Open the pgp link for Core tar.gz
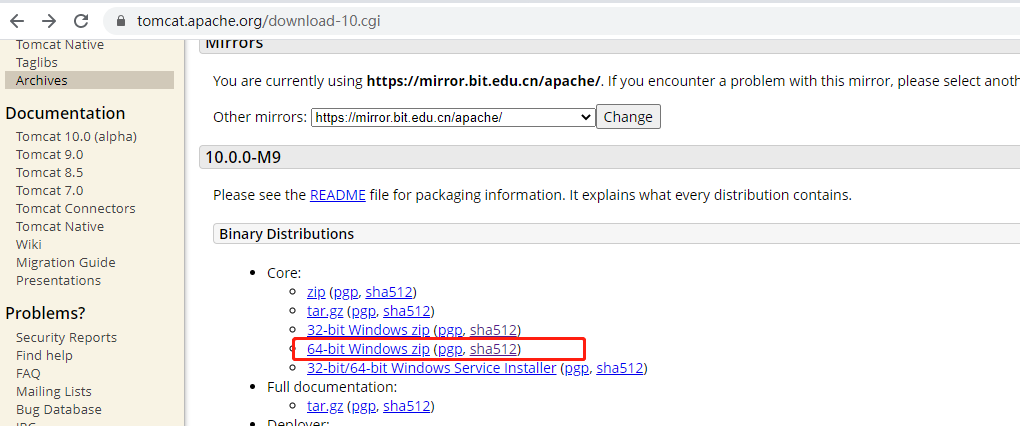 click(x=364, y=312)
